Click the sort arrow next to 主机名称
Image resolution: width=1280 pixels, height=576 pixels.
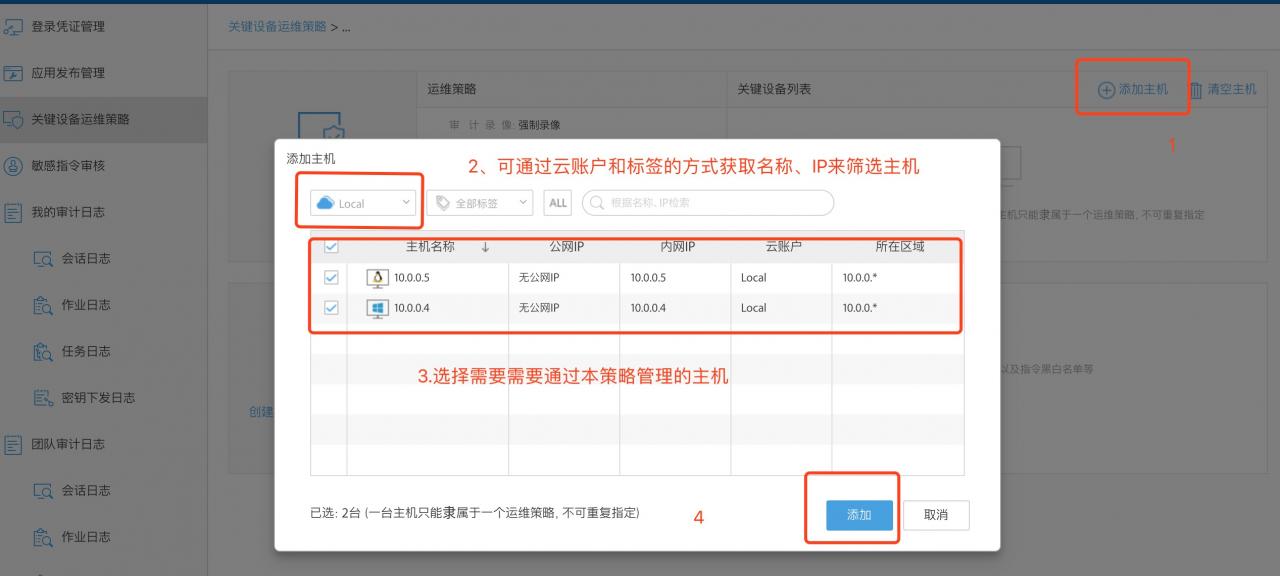pyautogui.click(x=485, y=247)
